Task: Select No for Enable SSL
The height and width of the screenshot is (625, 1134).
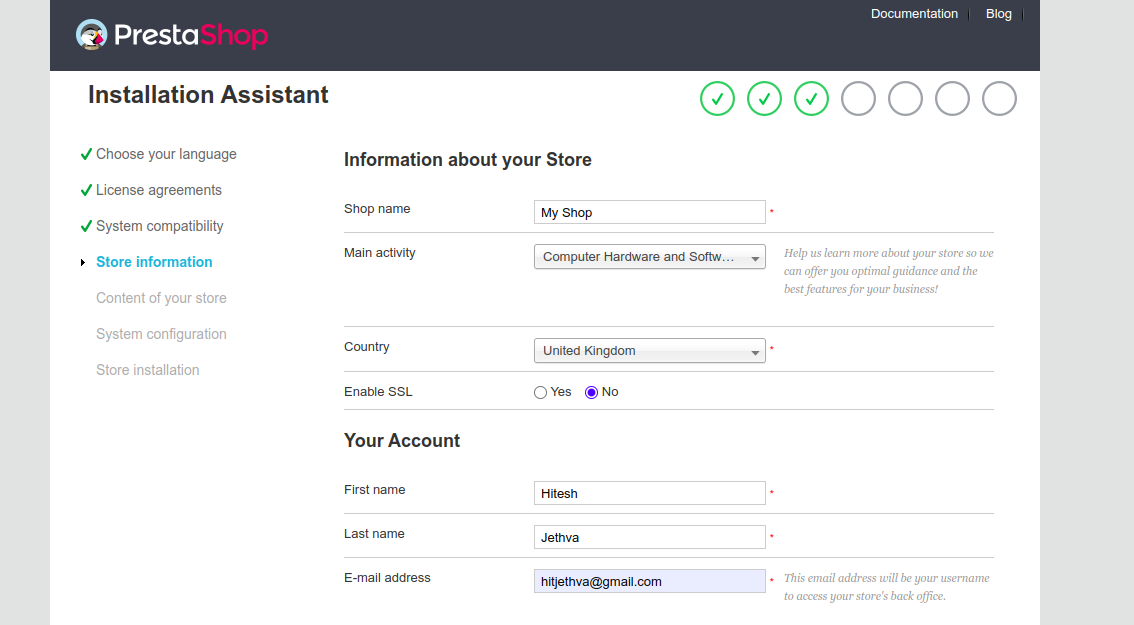Action: click(x=591, y=393)
